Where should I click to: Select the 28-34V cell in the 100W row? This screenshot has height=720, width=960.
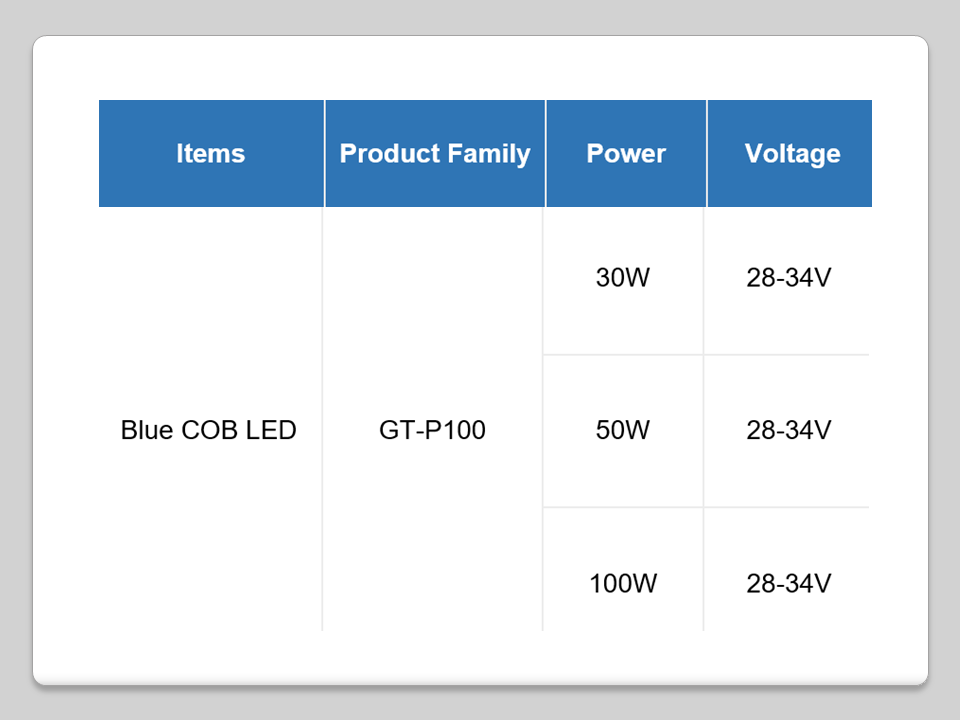[x=788, y=583]
